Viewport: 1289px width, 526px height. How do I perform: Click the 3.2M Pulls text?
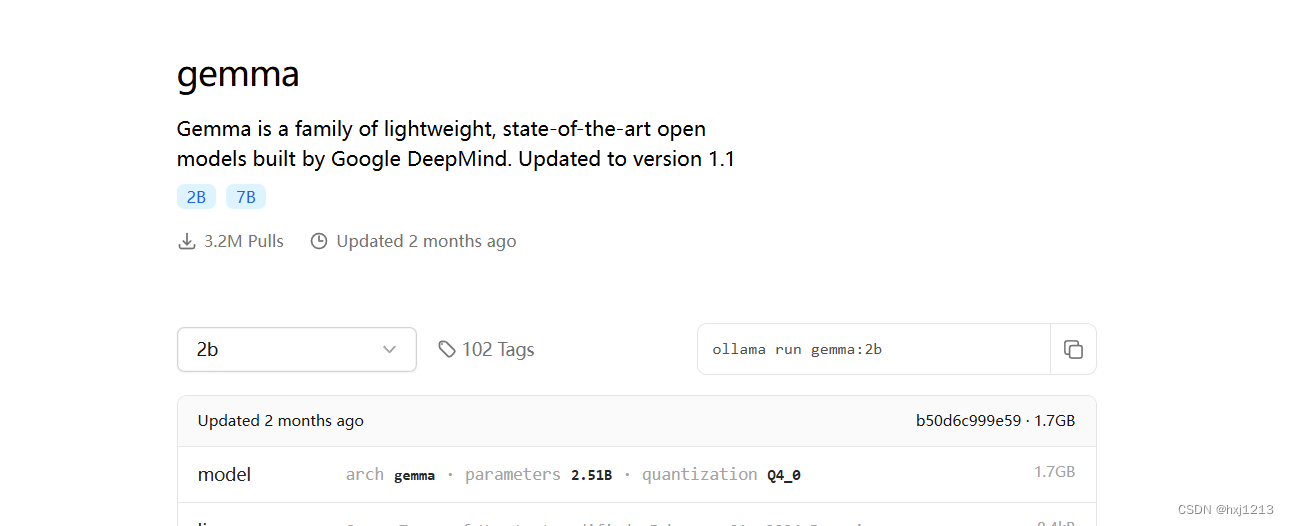(244, 241)
